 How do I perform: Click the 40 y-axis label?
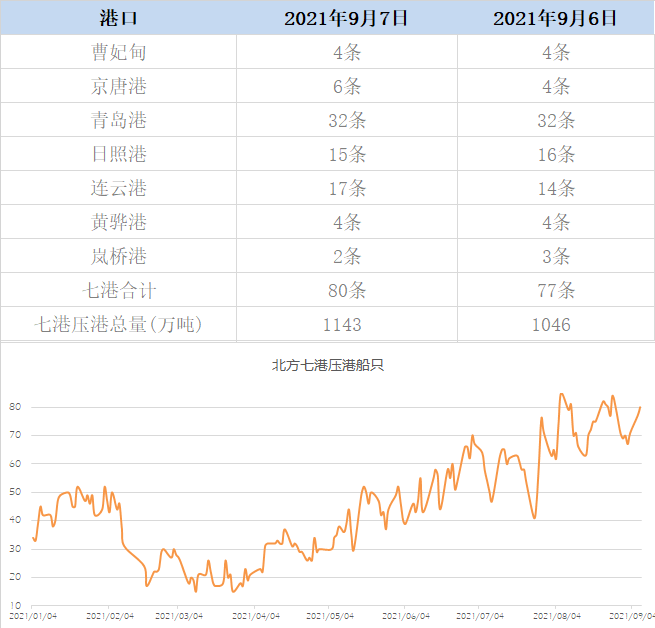[x=15, y=520]
